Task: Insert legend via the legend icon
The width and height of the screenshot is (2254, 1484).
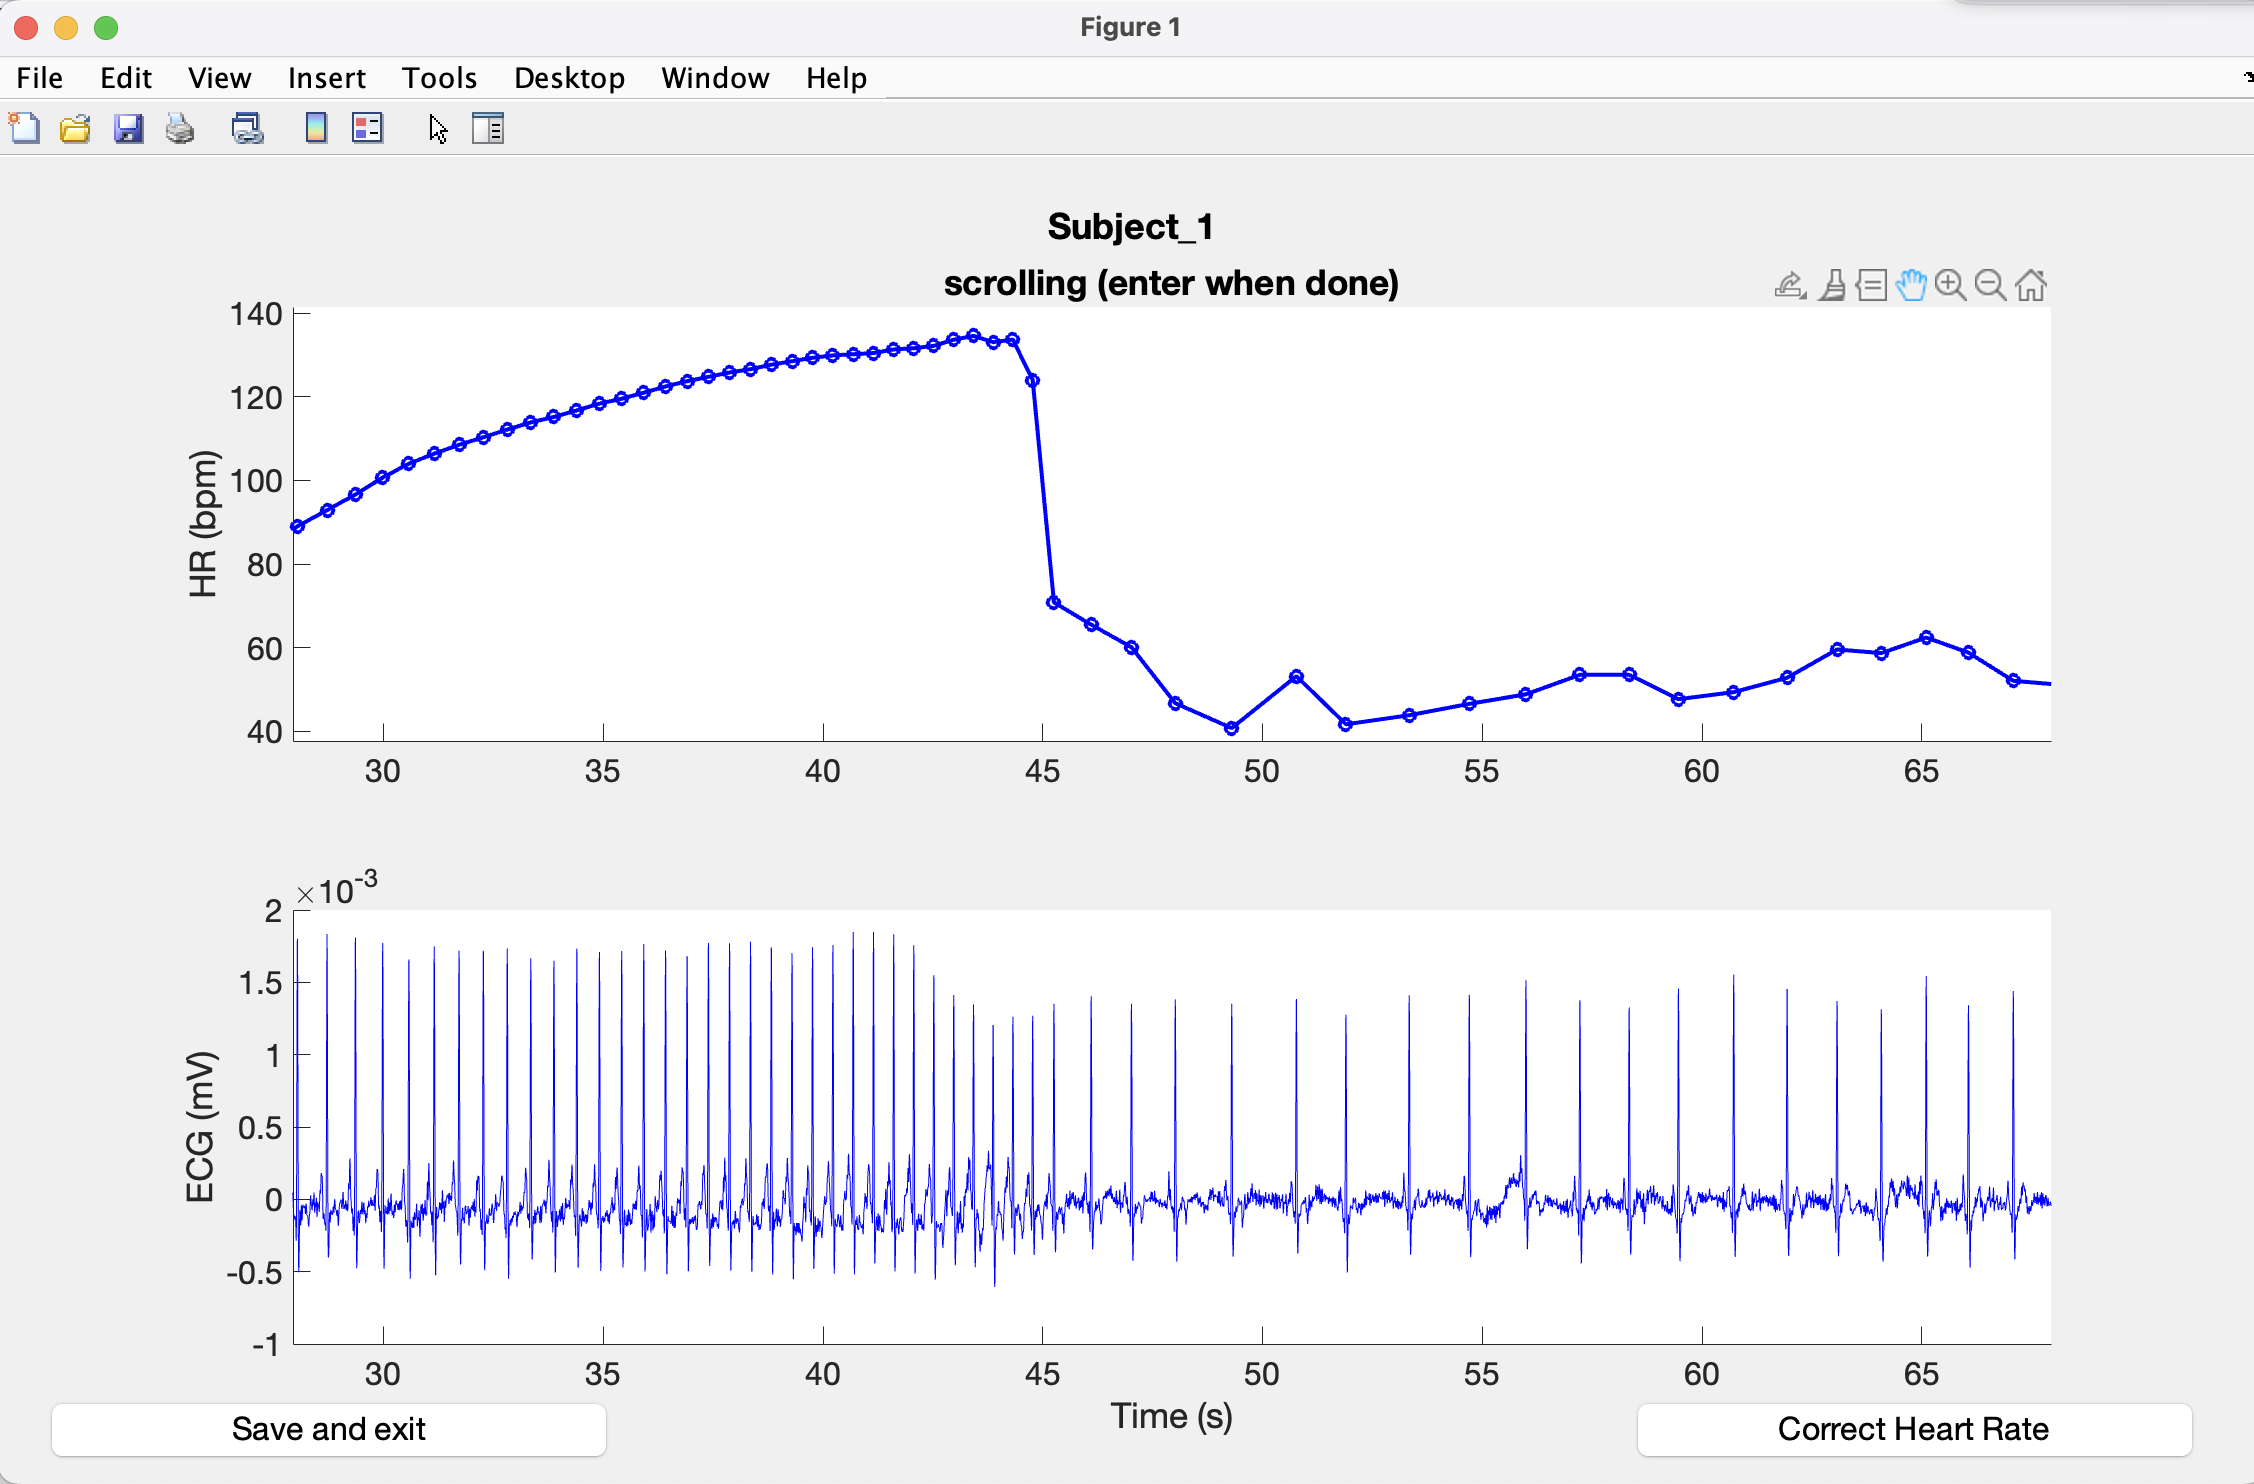Action: [367, 129]
